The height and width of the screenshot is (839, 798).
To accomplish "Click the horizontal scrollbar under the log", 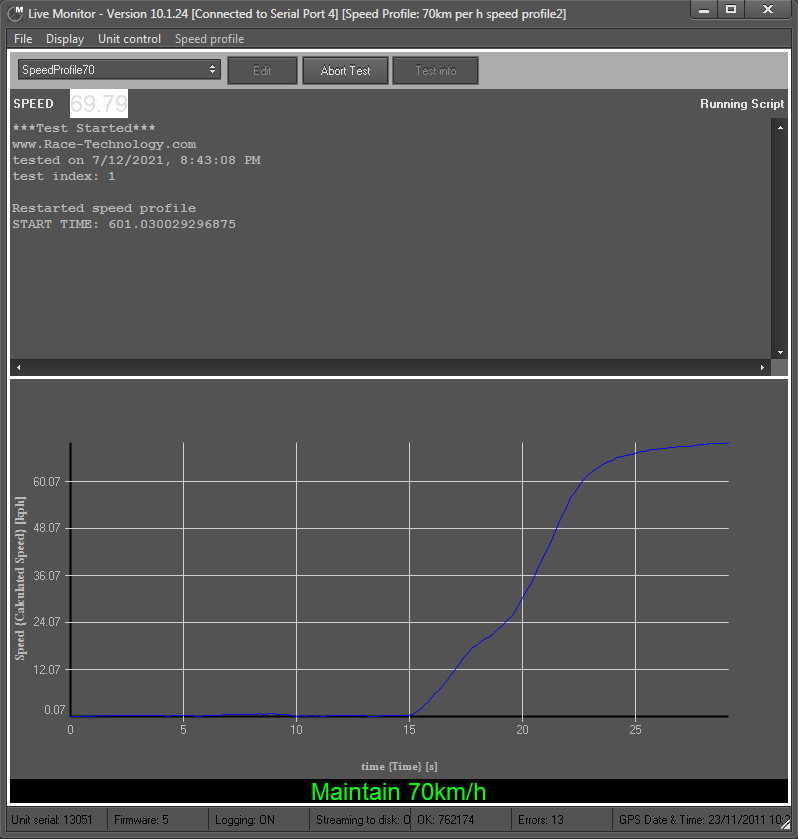I will click(390, 367).
